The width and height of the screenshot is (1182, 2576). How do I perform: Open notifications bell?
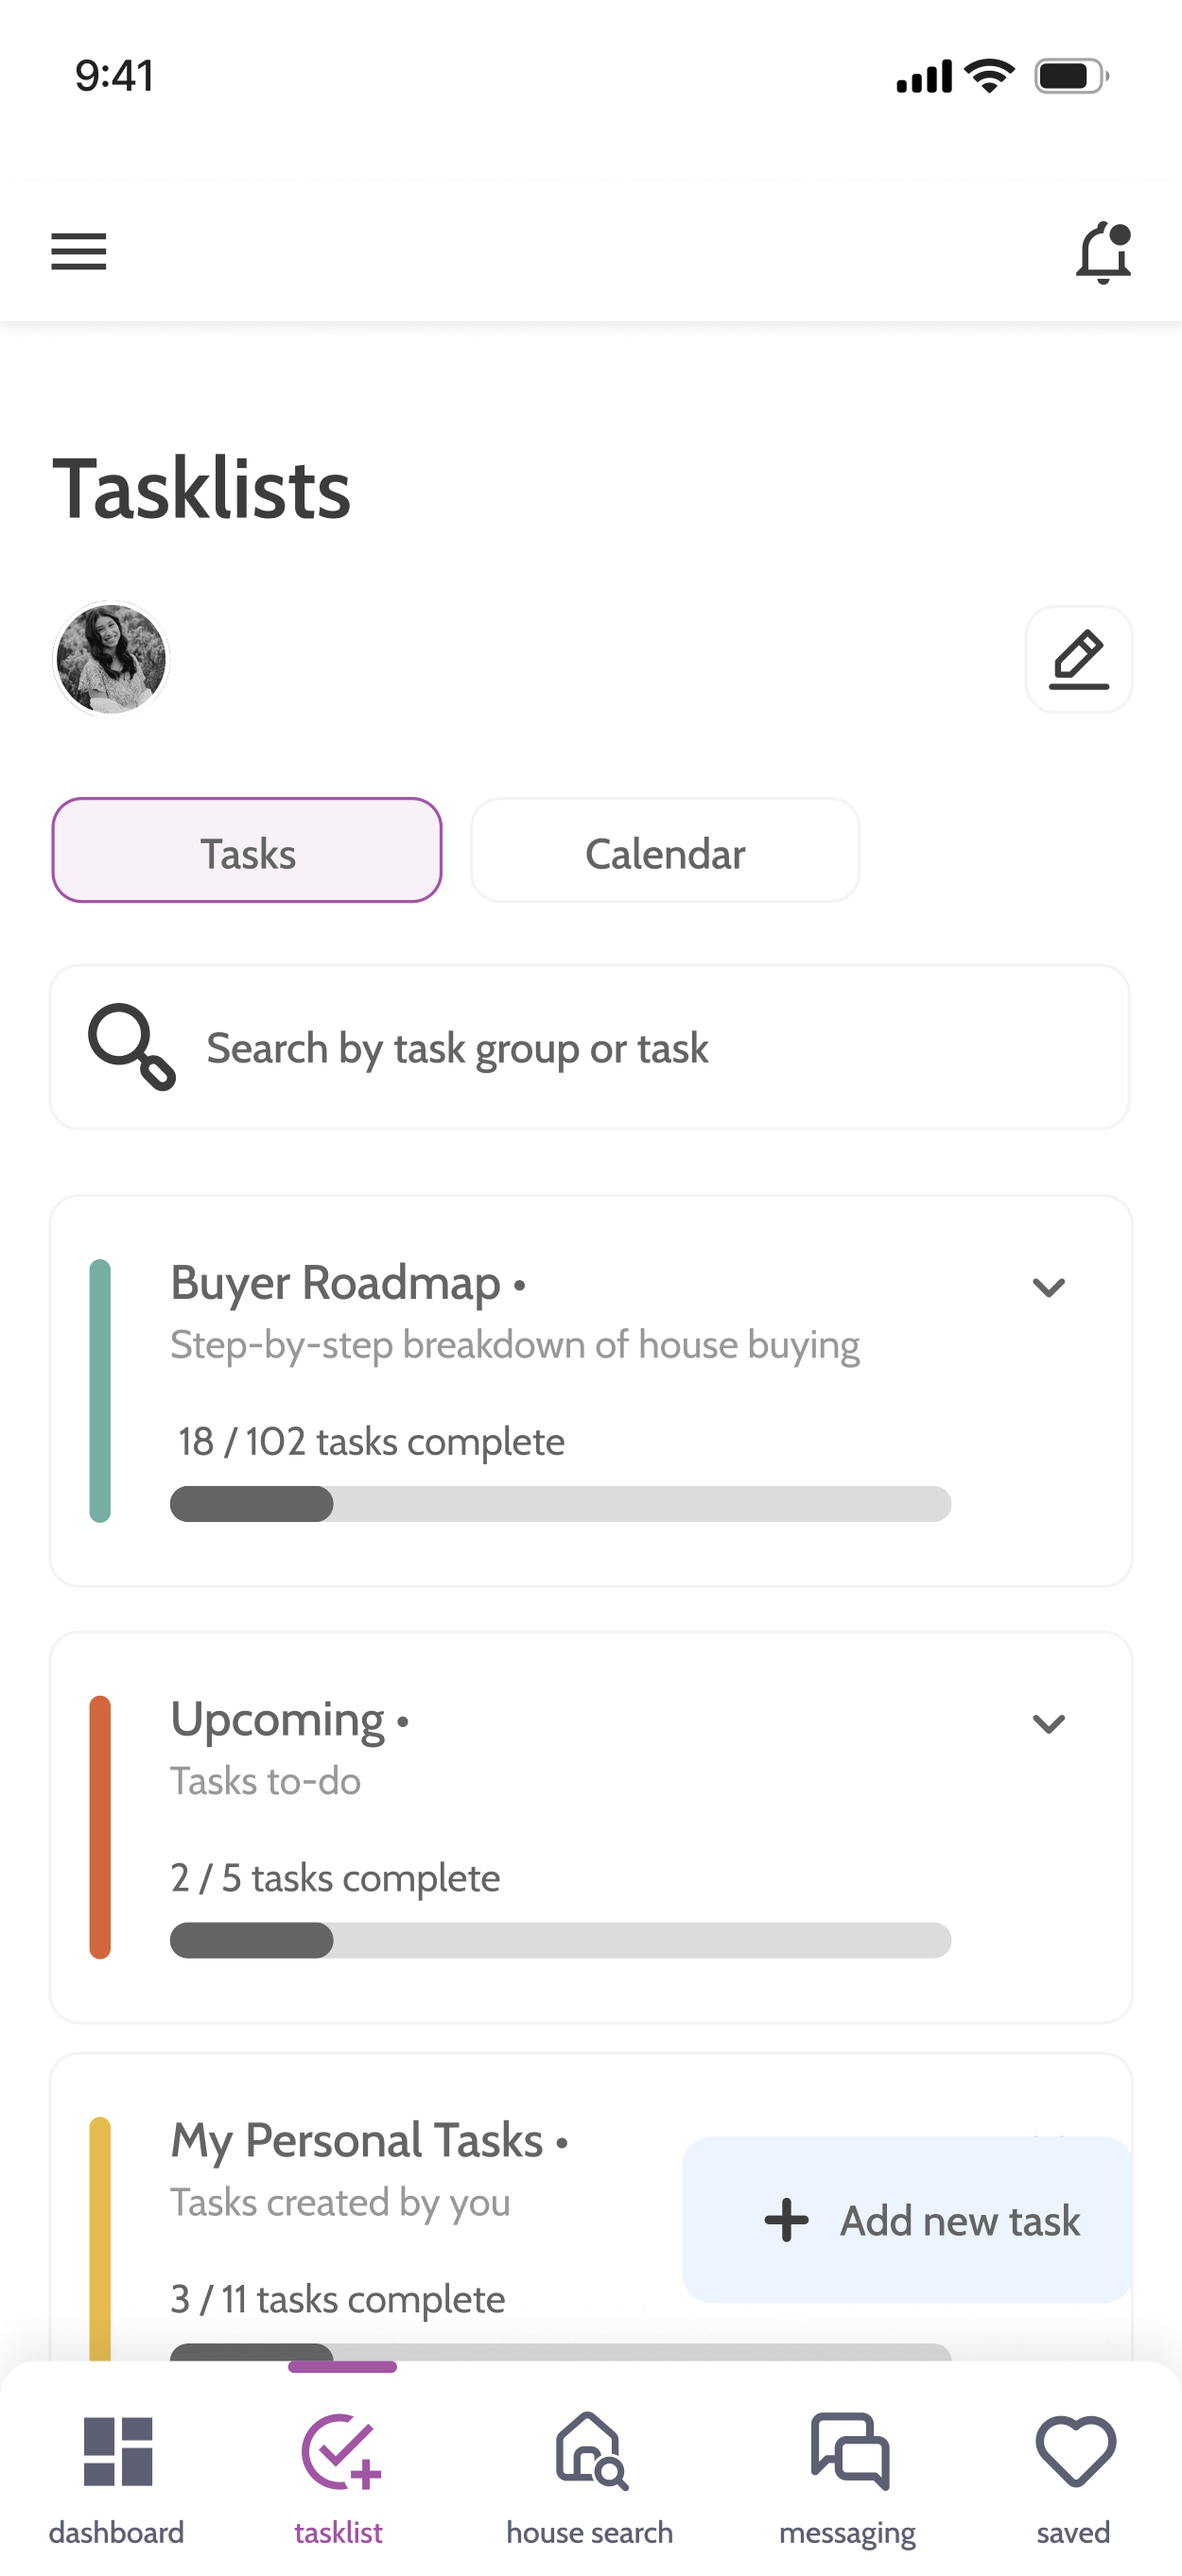coord(1103,252)
